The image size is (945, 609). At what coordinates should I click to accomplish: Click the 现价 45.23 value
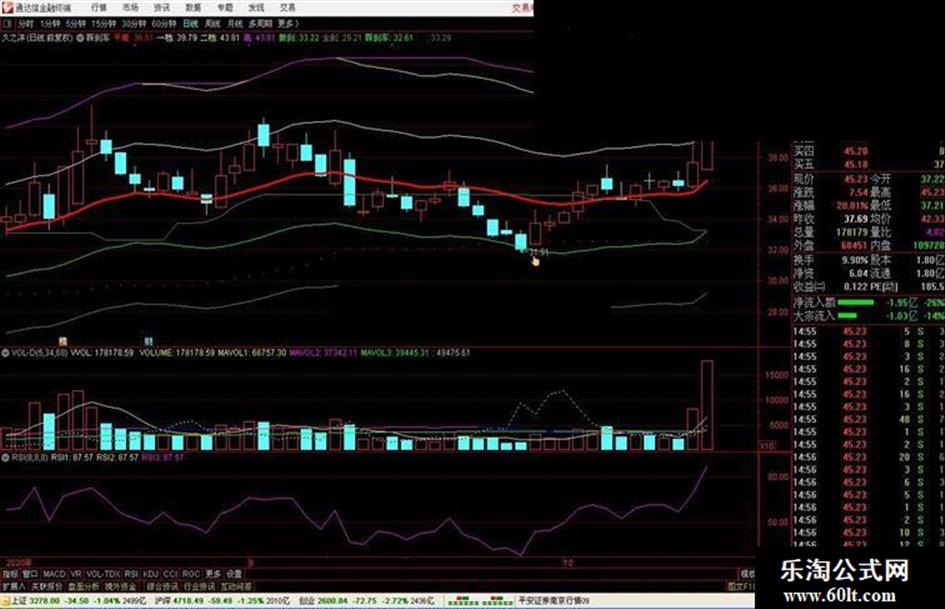pos(856,179)
